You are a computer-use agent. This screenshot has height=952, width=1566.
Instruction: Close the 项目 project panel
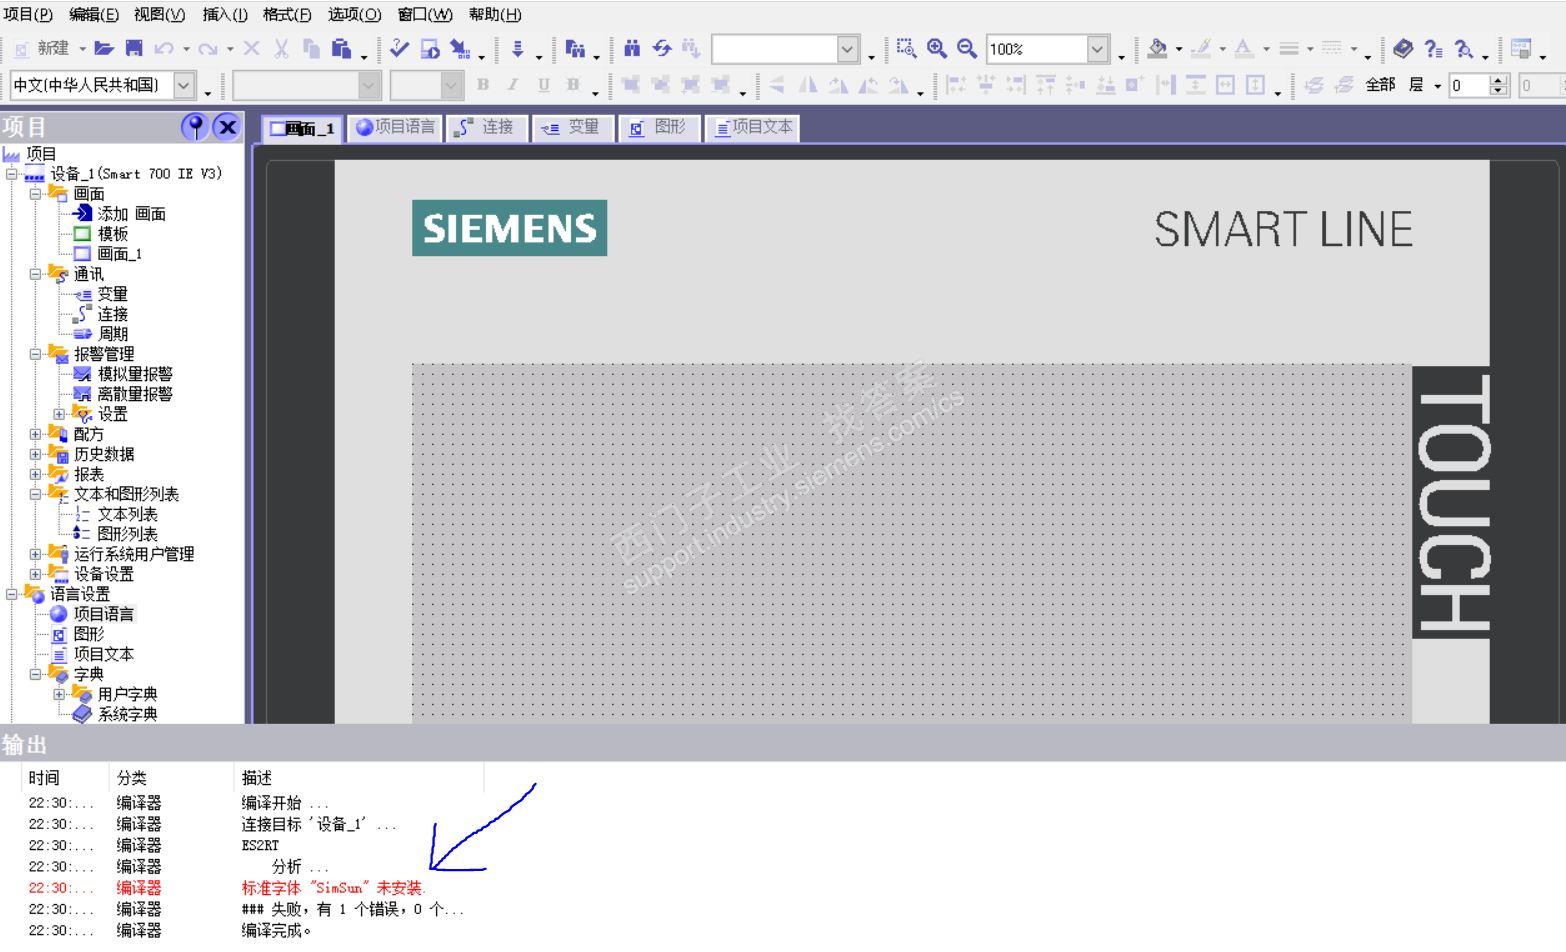[x=228, y=127]
